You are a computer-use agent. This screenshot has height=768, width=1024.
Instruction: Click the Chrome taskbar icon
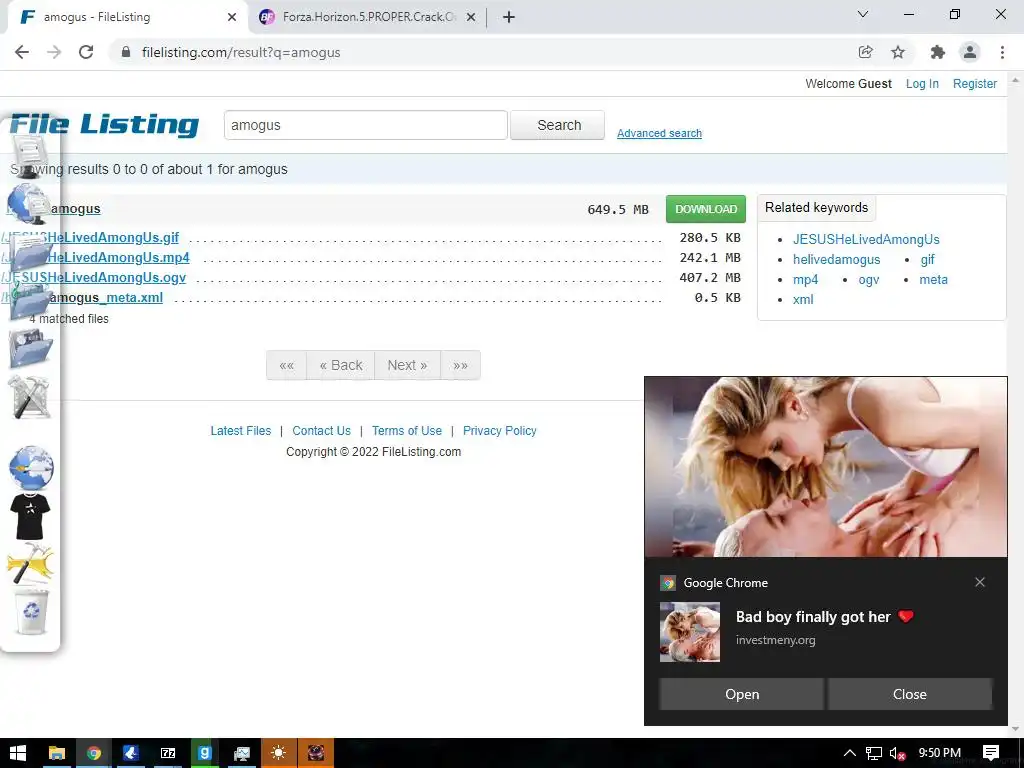(x=93, y=753)
